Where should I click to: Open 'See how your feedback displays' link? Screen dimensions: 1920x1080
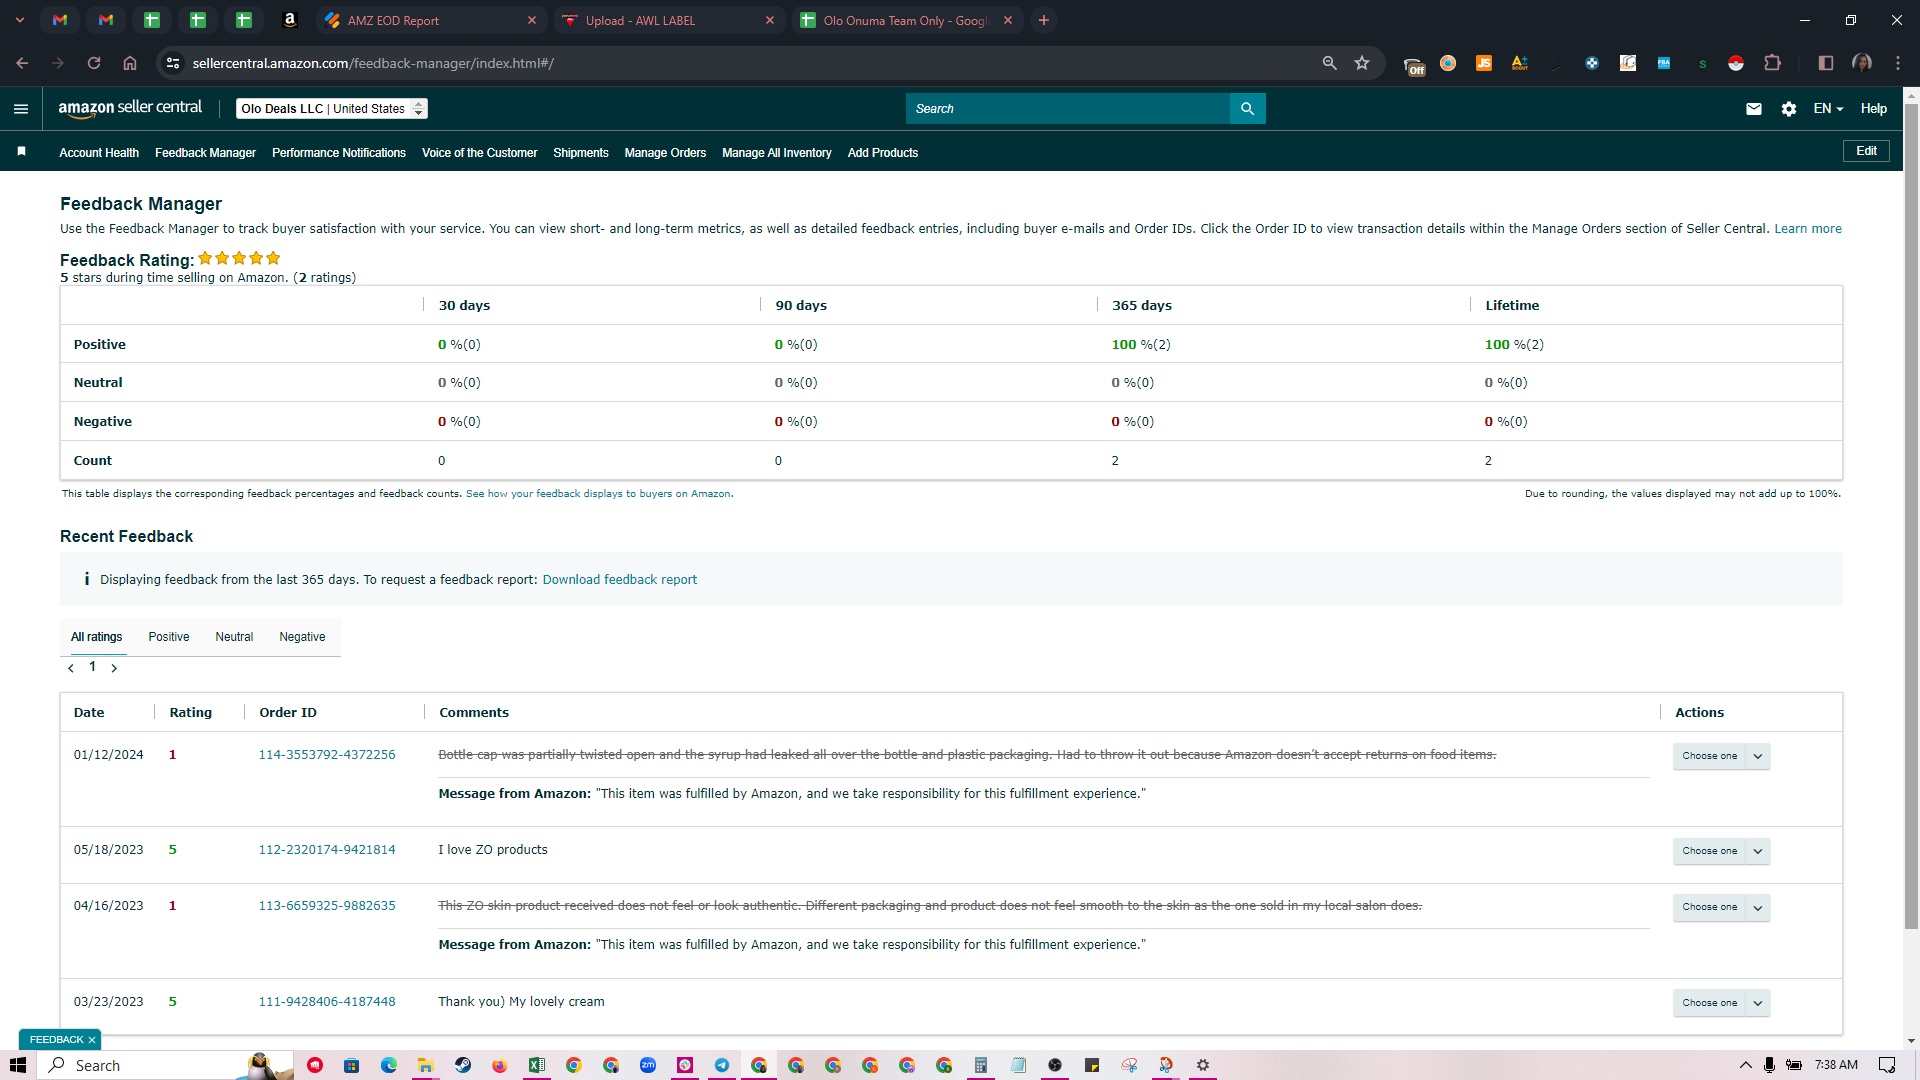coord(598,494)
